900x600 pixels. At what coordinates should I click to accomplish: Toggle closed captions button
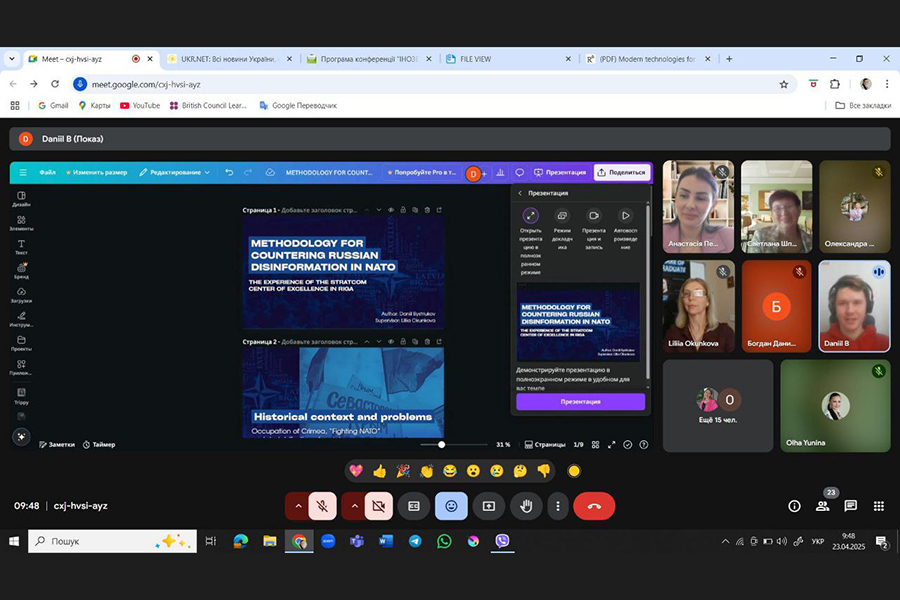click(x=412, y=506)
